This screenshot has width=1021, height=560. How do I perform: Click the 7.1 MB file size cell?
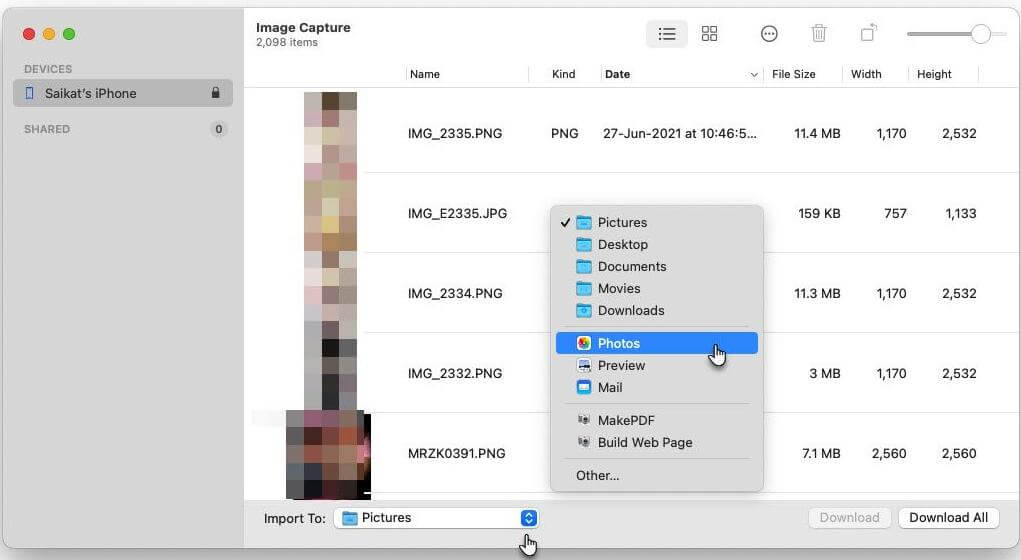pyautogui.click(x=820, y=454)
